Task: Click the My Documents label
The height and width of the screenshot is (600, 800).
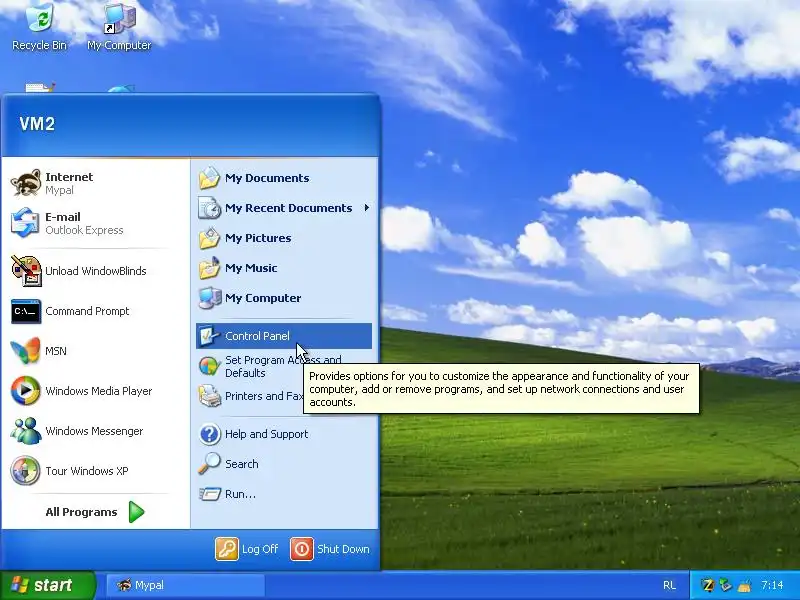Action: click(267, 178)
